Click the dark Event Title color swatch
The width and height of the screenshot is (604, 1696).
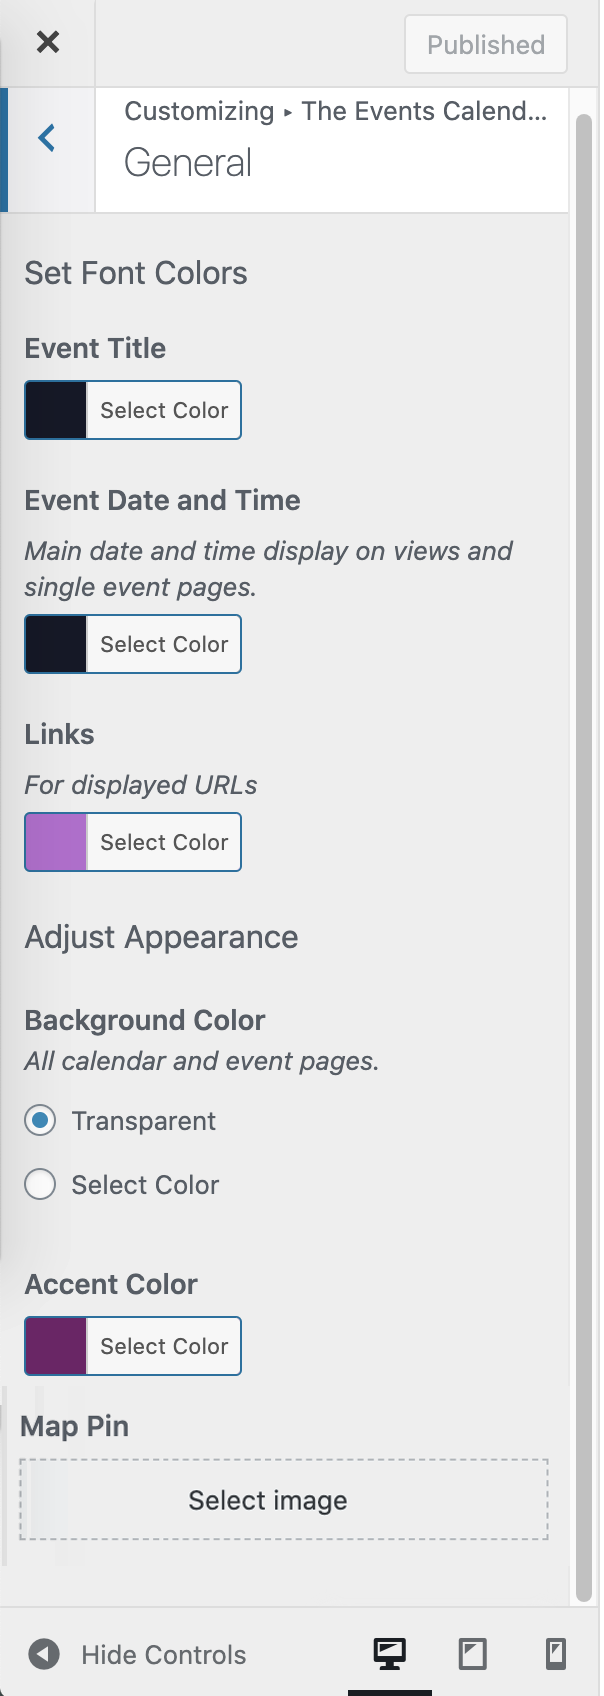click(x=56, y=410)
